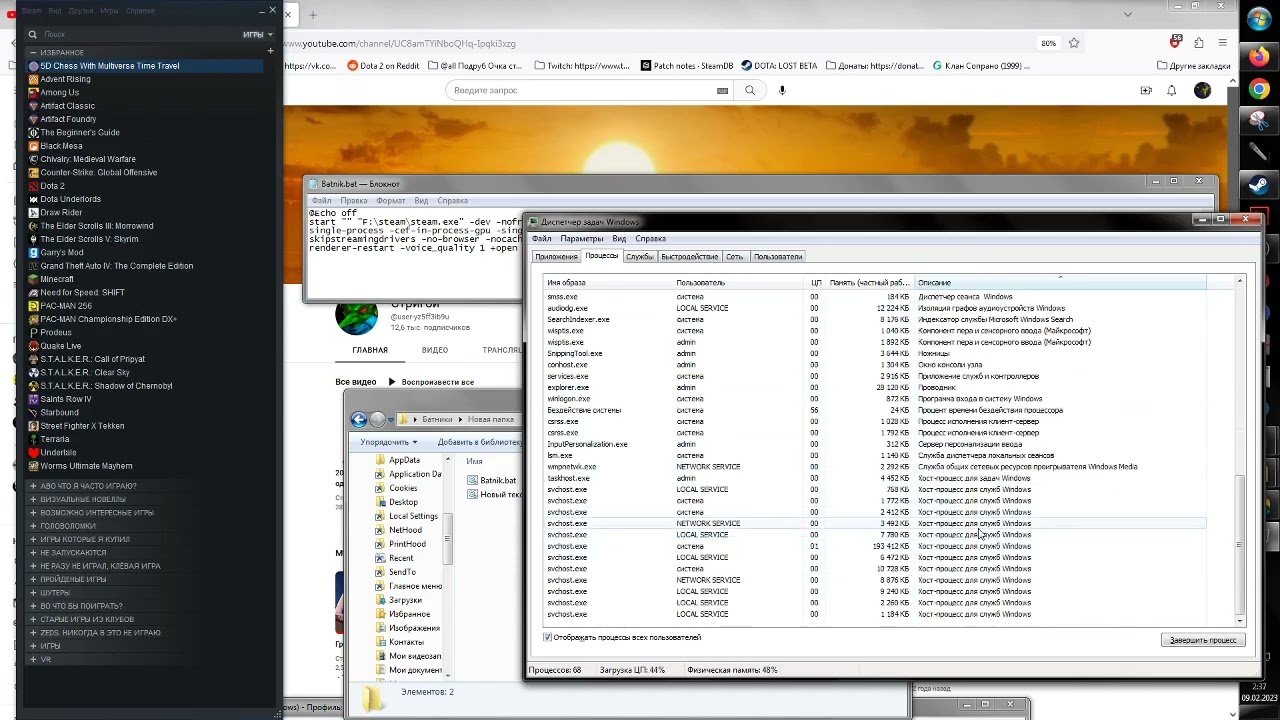Click YouTube create video icon
1280x720 pixels.
(x=1146, y=90)
